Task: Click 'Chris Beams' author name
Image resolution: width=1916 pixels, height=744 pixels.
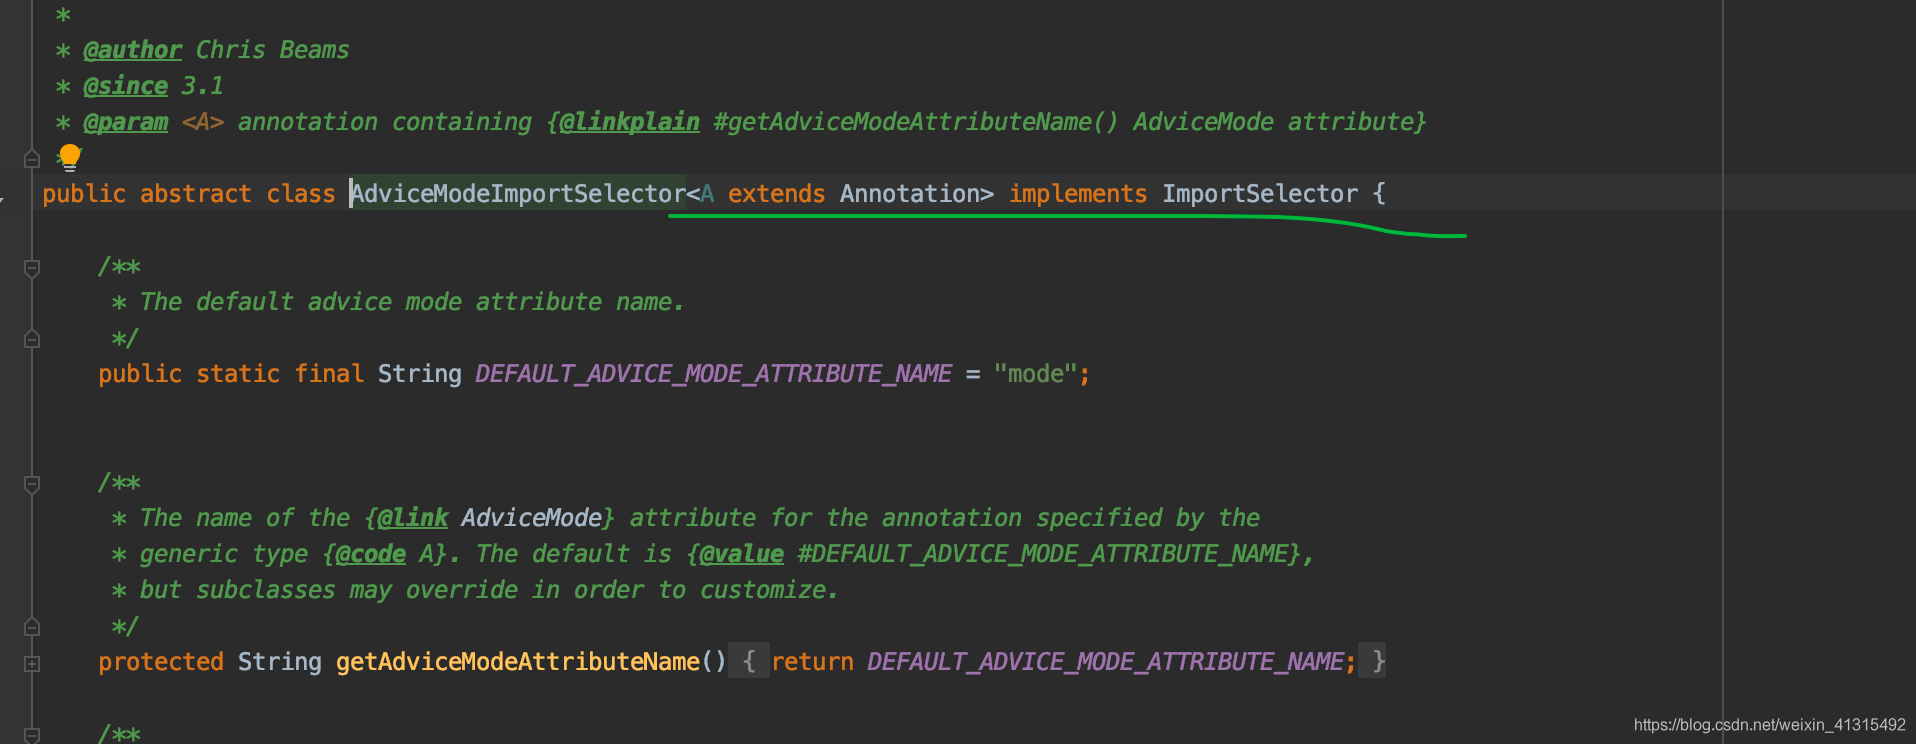Action: pos(272,50)
